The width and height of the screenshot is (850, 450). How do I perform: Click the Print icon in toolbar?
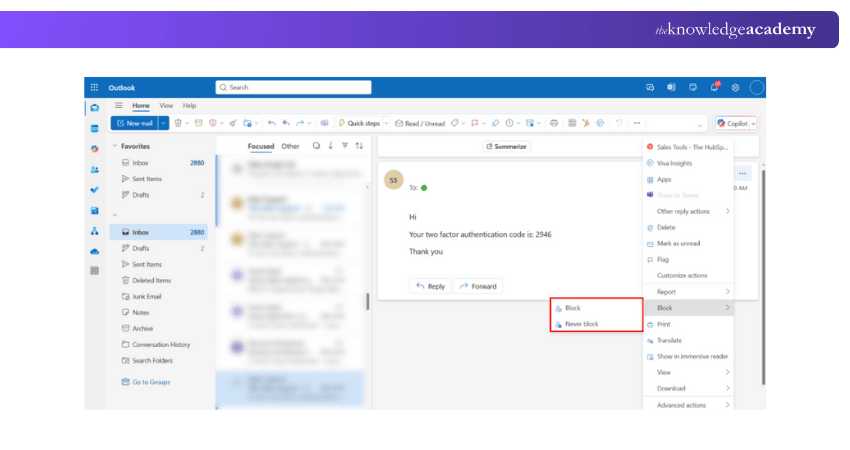554,123
